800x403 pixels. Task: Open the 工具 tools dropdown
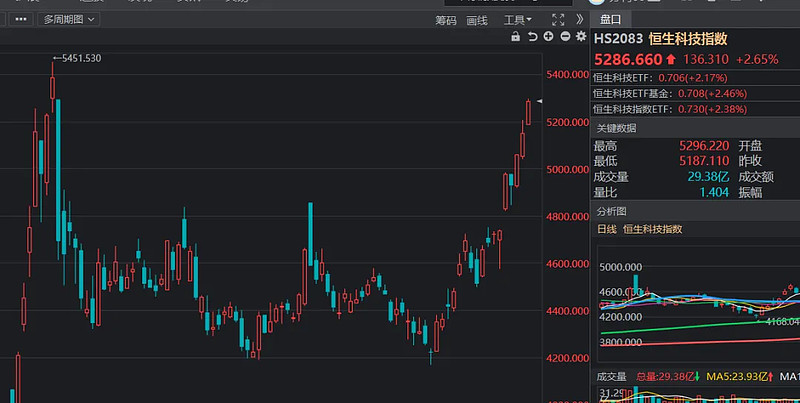click(517, 20)
